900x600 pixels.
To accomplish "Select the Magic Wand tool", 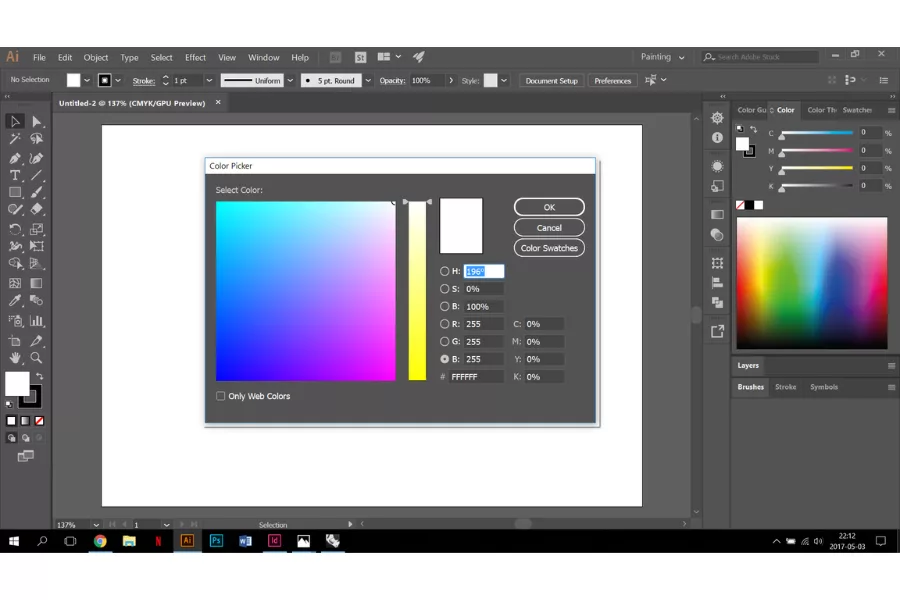I will click(15, 139).
